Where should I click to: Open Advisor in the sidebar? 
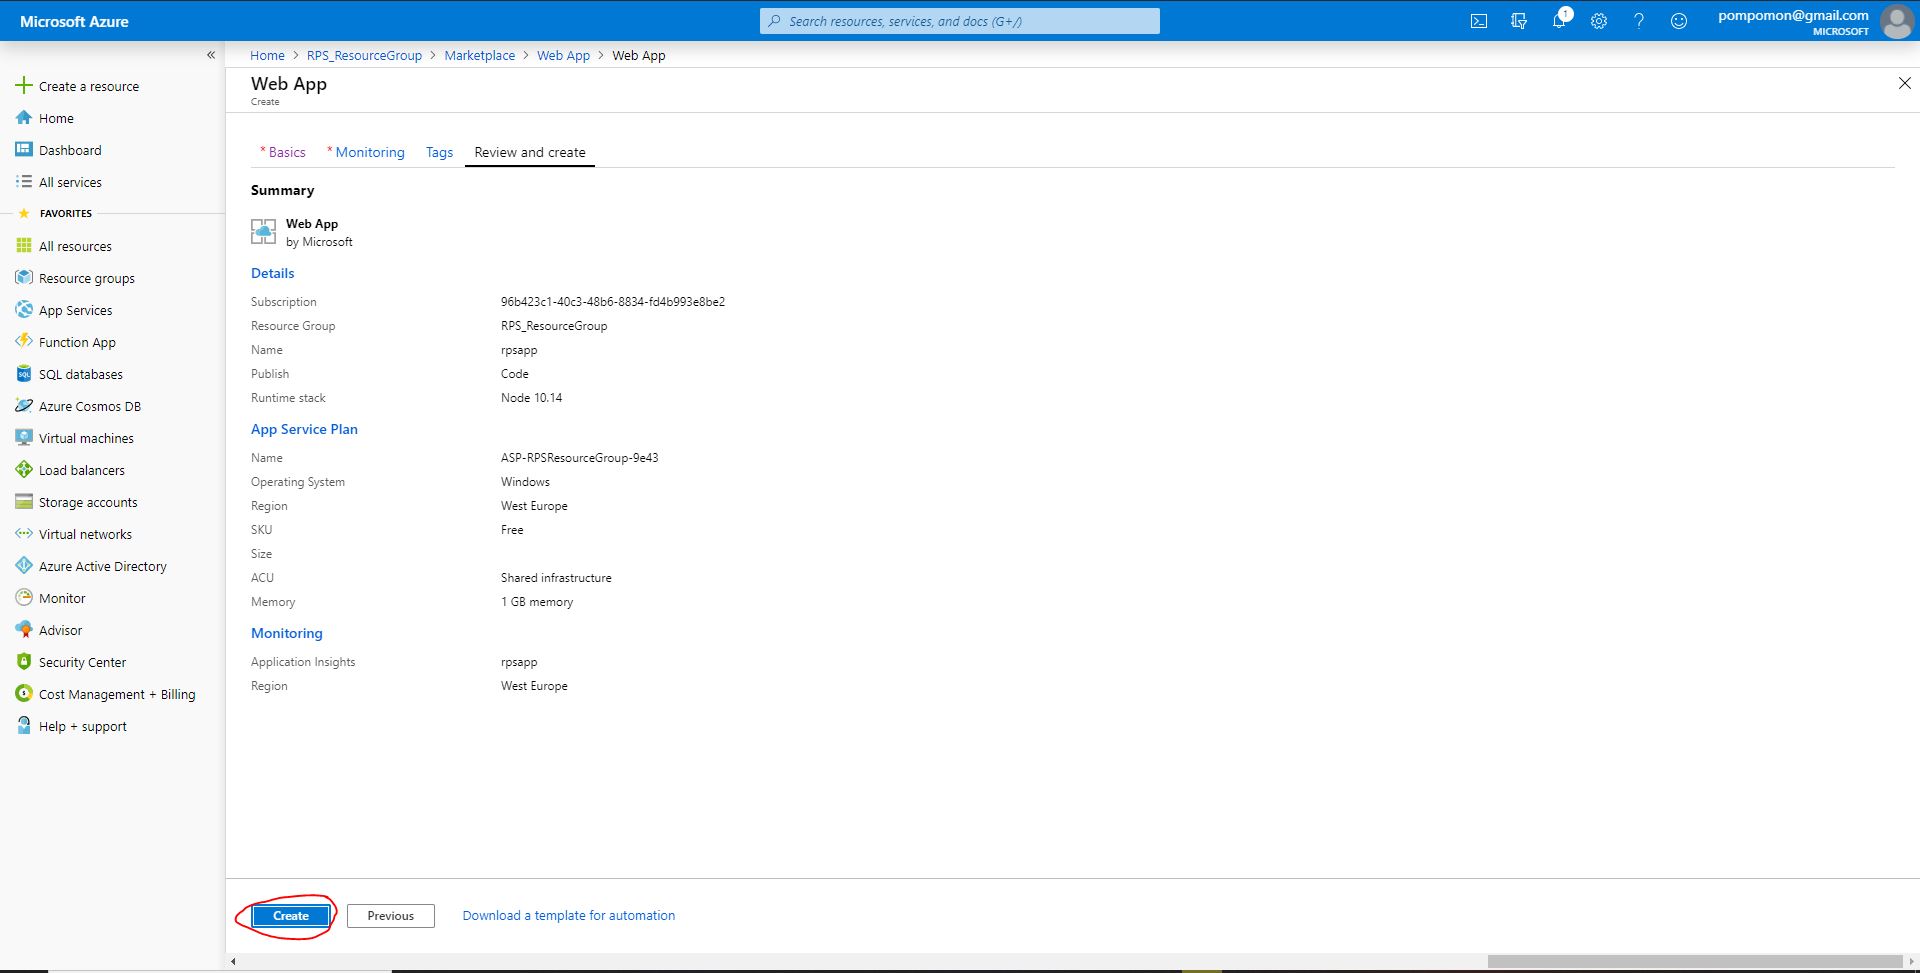tap(60, 630)
